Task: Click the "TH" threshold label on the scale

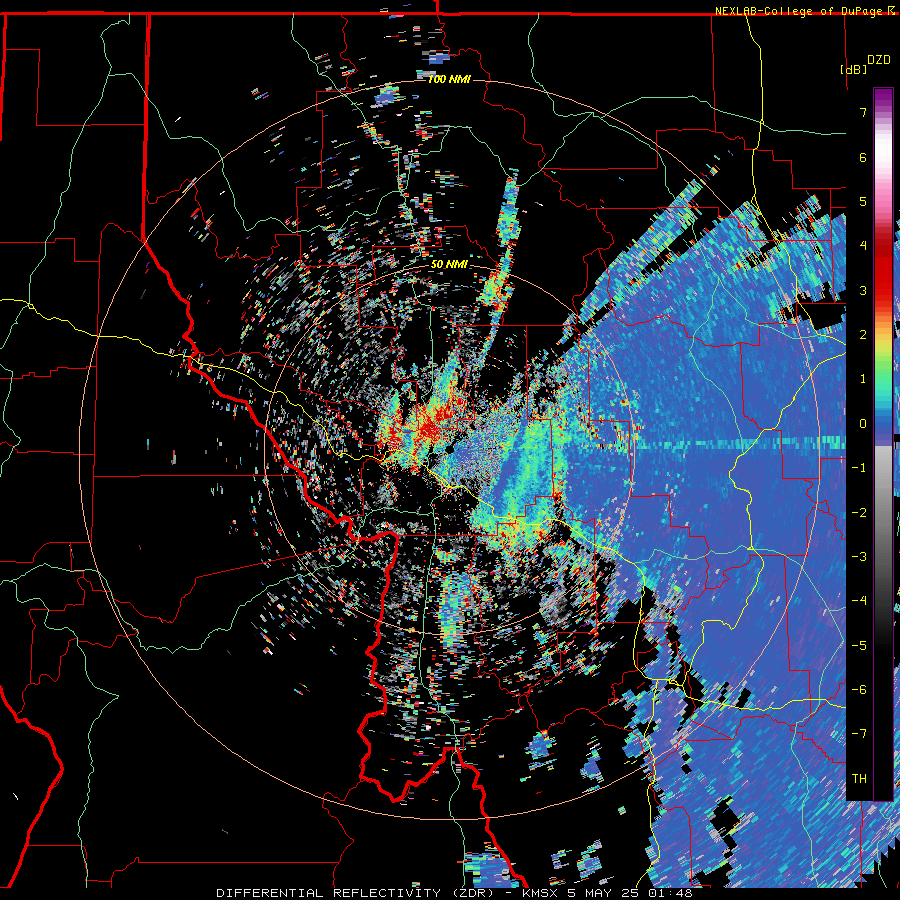Action: [x=859, y=778]
